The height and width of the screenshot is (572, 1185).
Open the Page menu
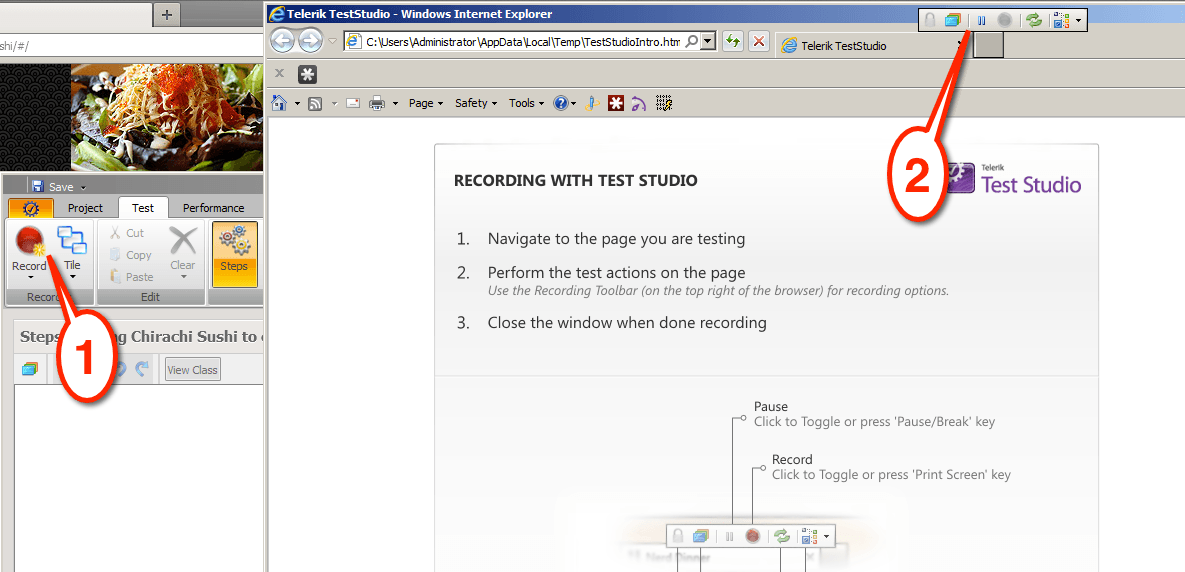(x=425, y=104)
